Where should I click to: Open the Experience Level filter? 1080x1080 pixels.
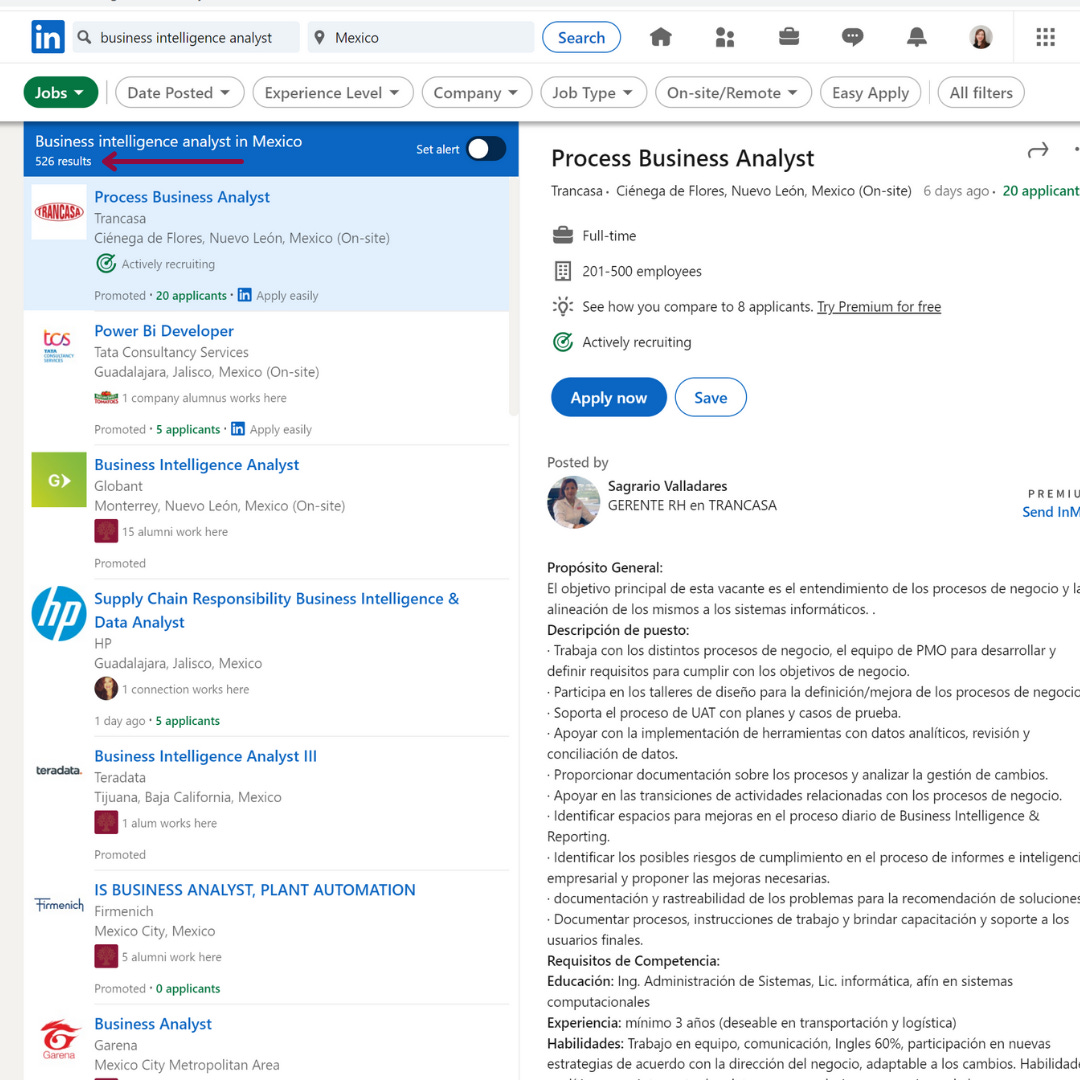(333, 92)
